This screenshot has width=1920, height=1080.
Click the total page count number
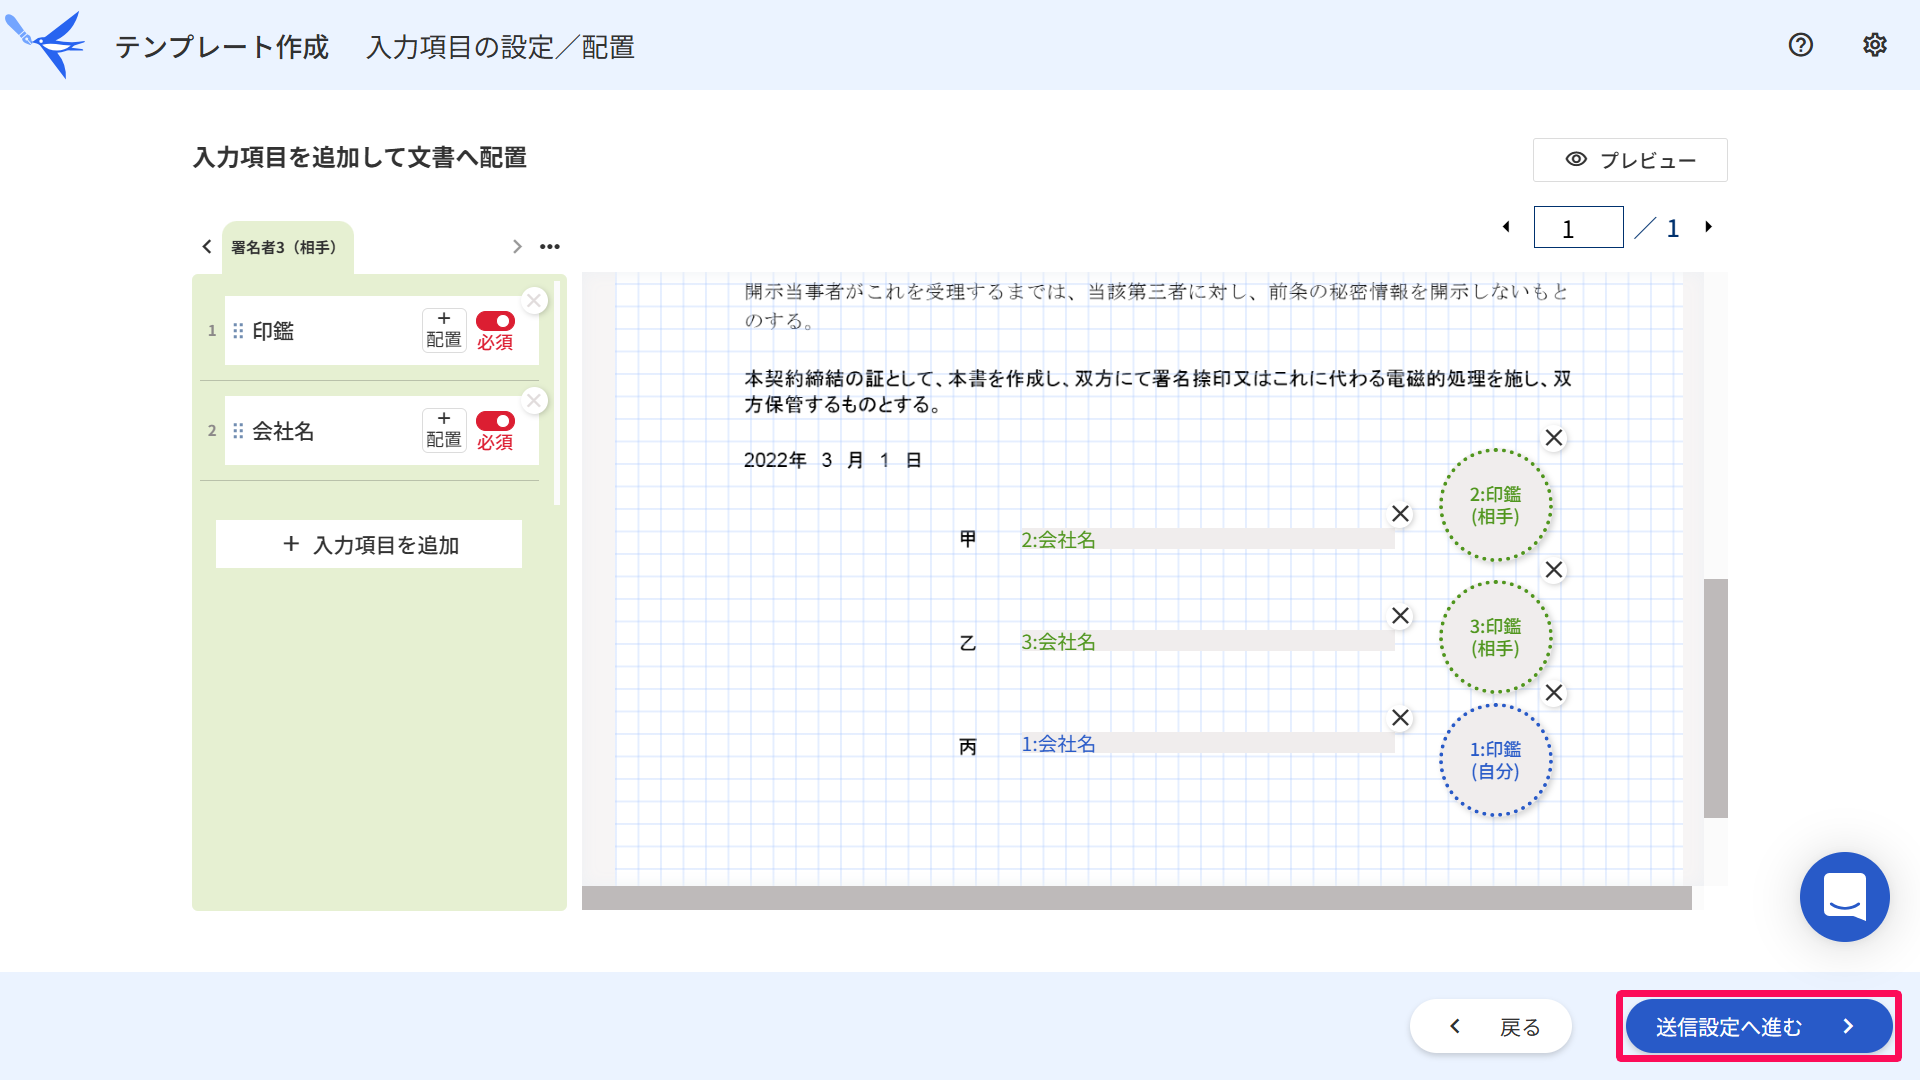[x=1673, y=228]
